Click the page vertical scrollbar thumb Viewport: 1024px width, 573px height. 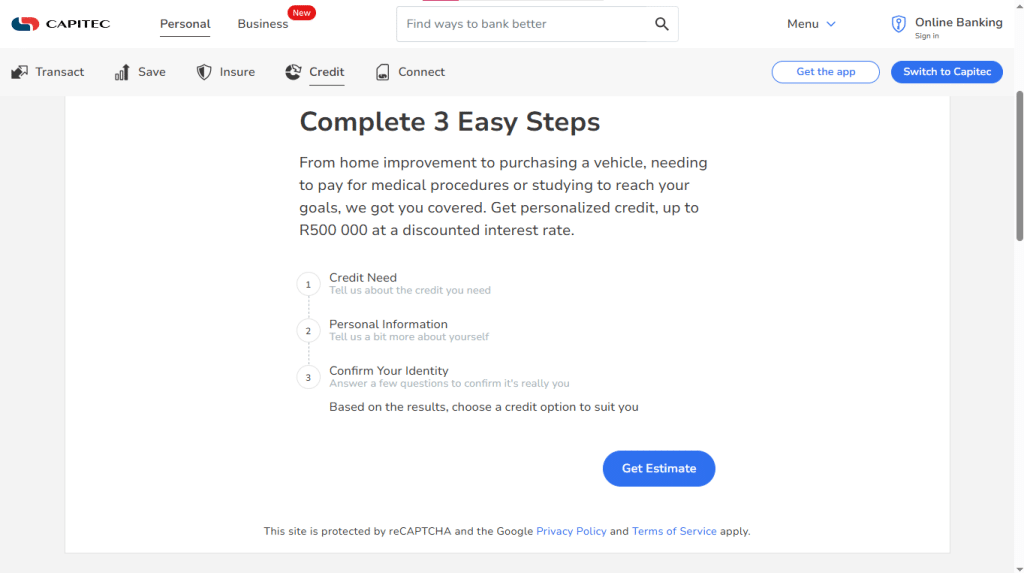(x=1019, y=167)
